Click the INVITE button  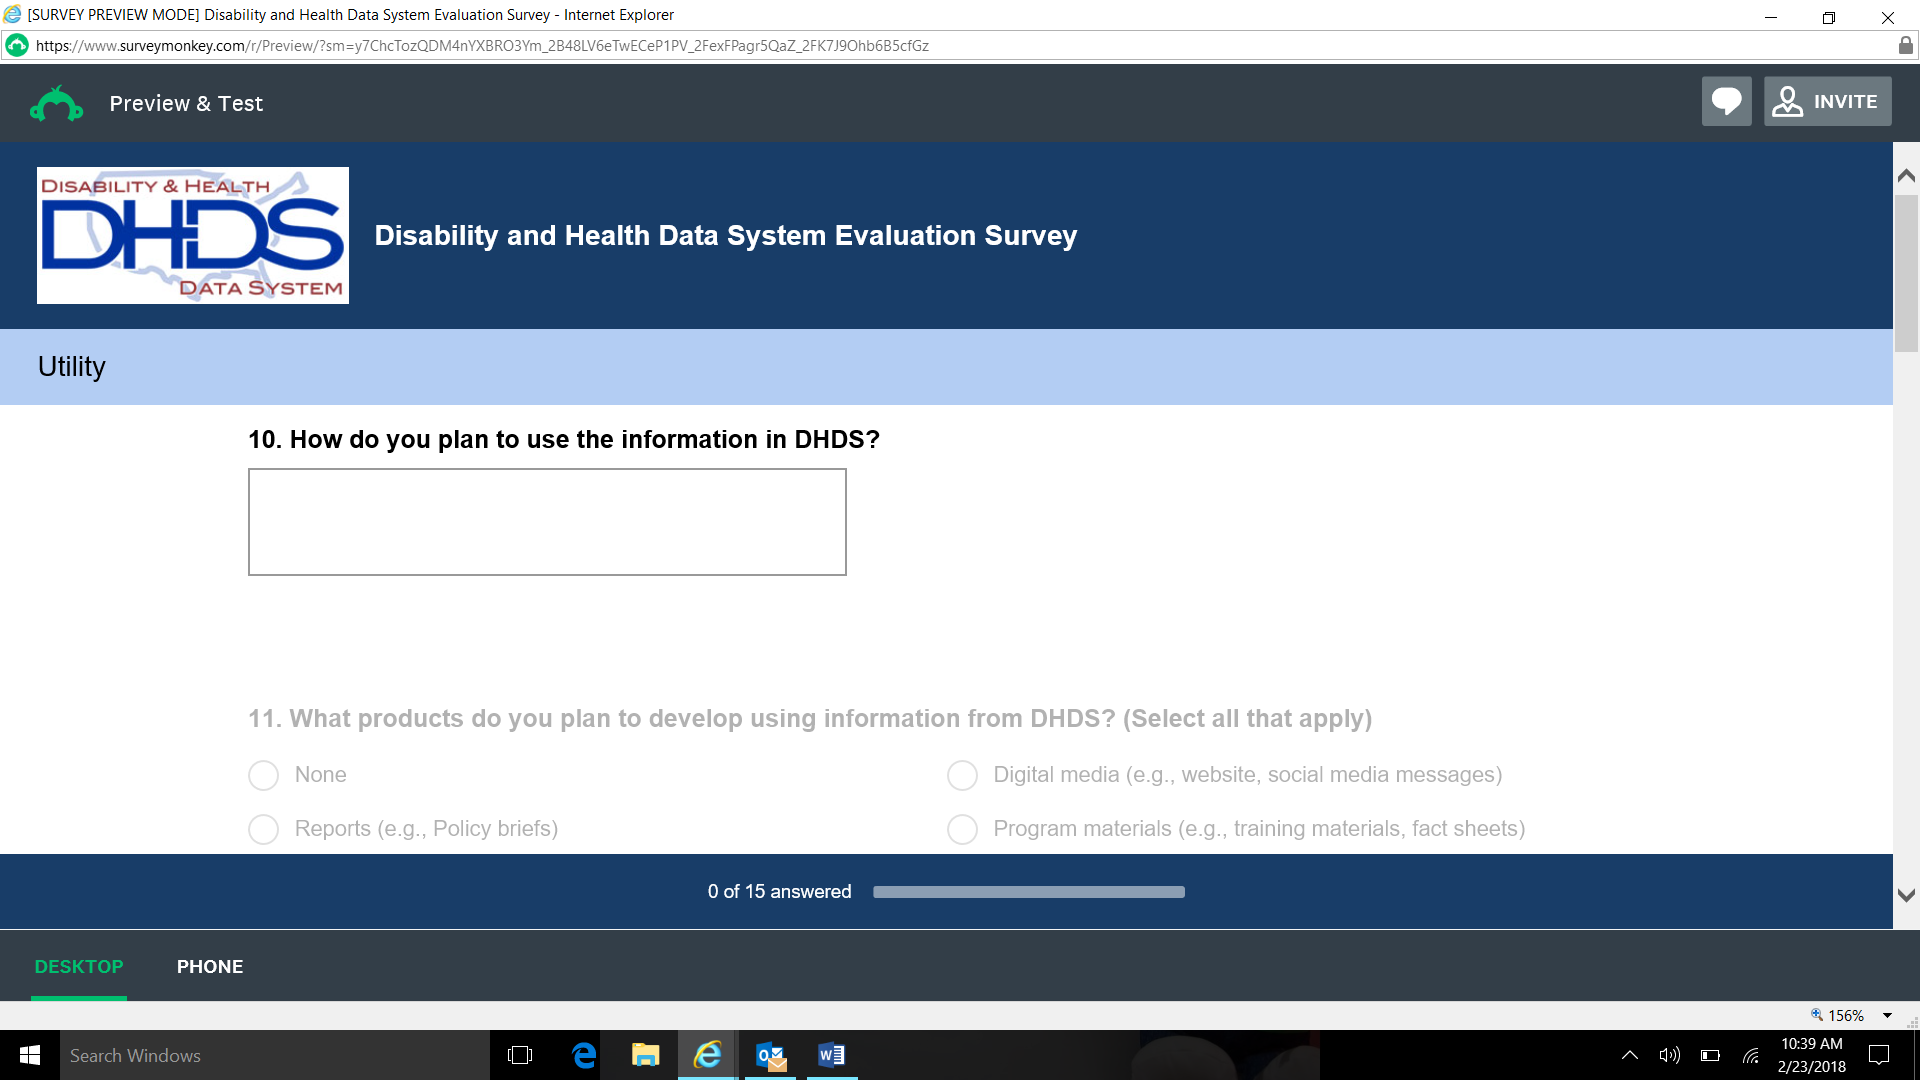1827,102
